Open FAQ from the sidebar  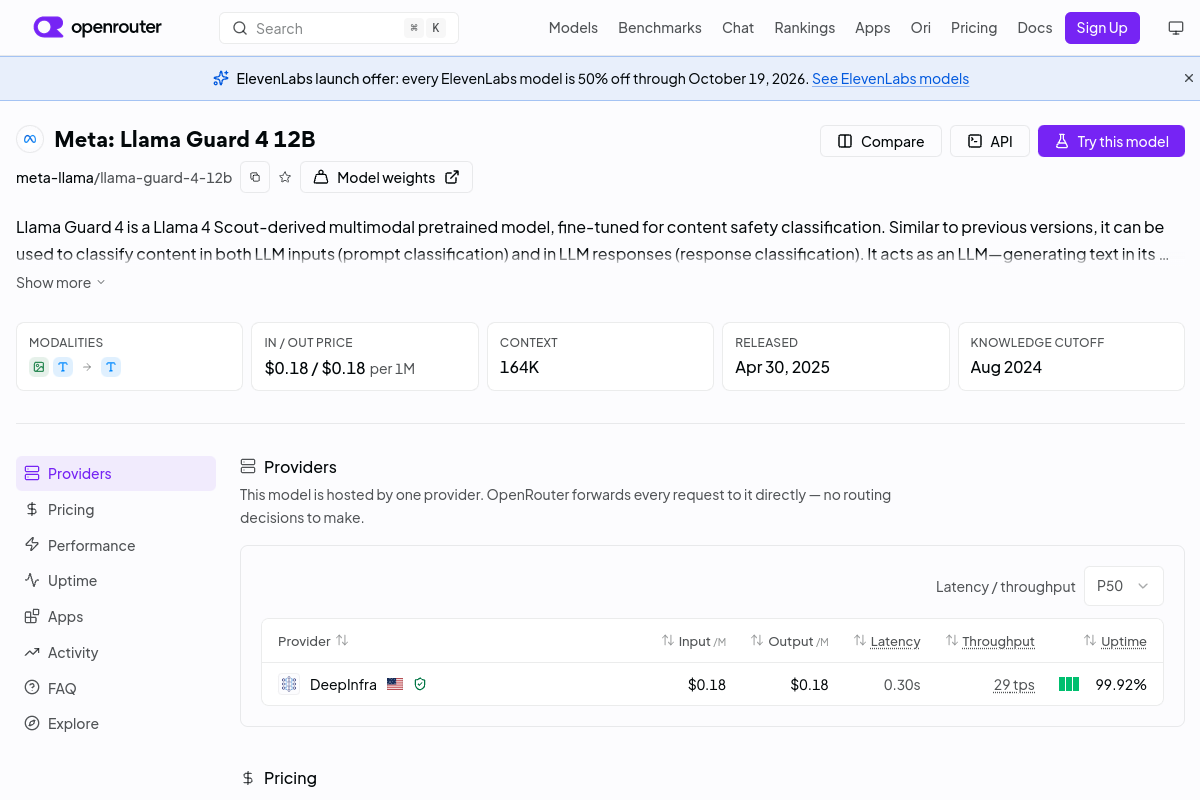tap(116, 688)
